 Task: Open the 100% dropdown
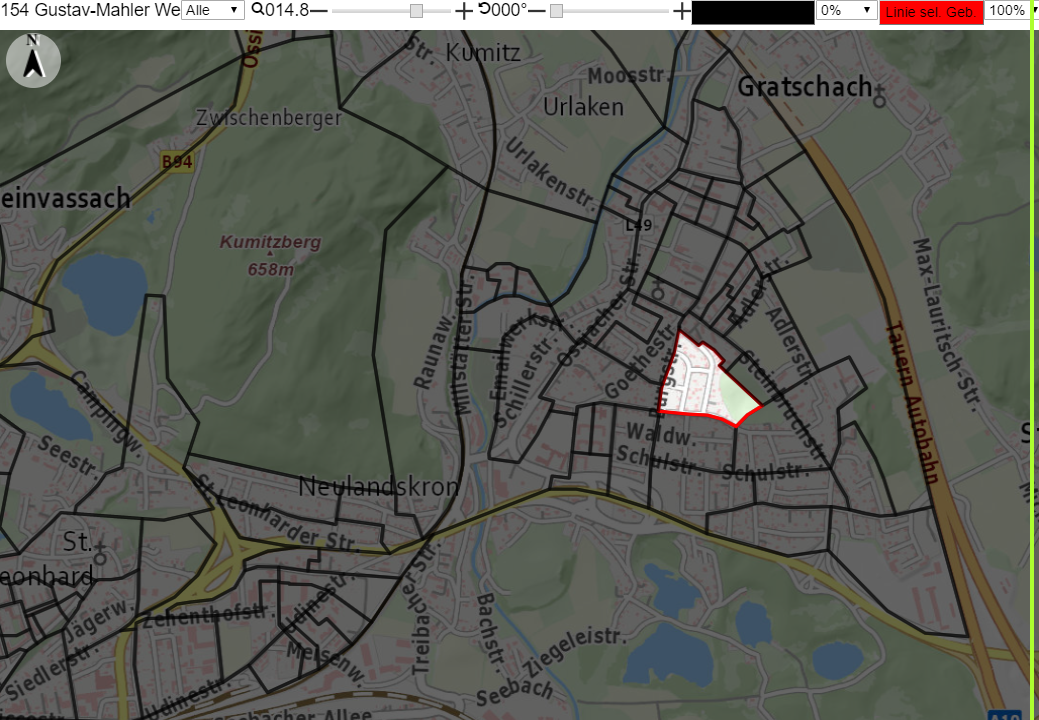click(x=1007, y=10)
